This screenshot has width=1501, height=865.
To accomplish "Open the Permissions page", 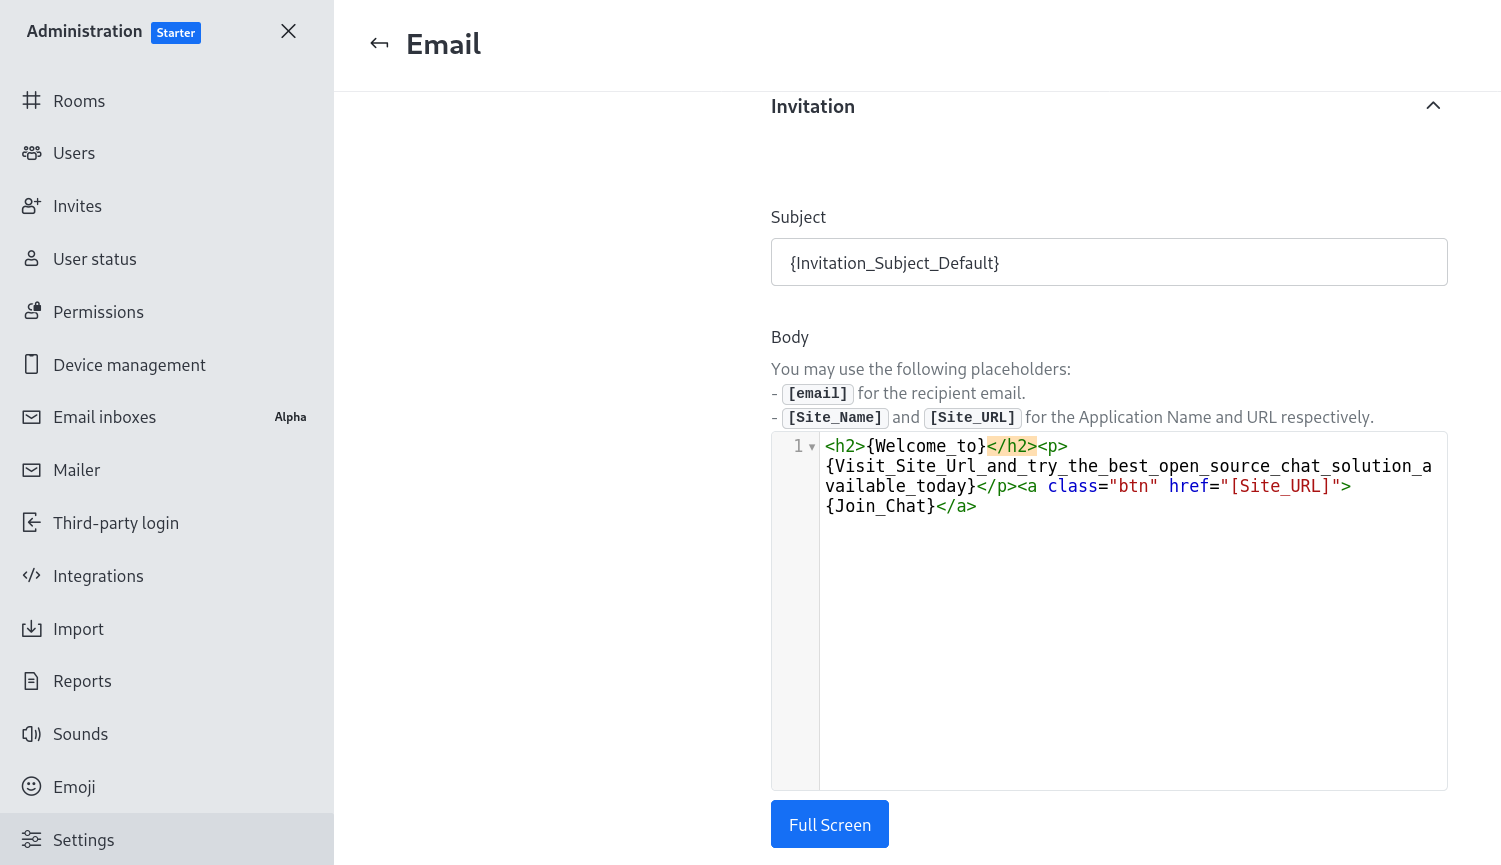I will click(167, 312).
